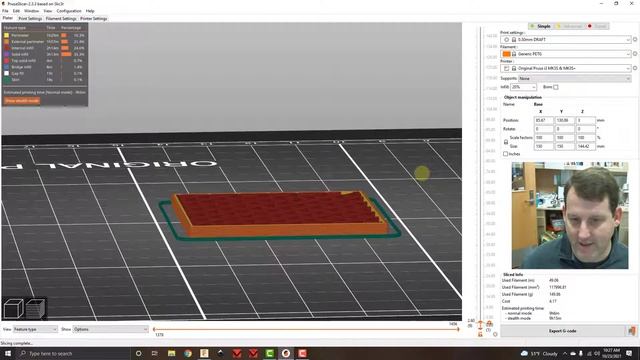Click the webcam video overlay

570,215
